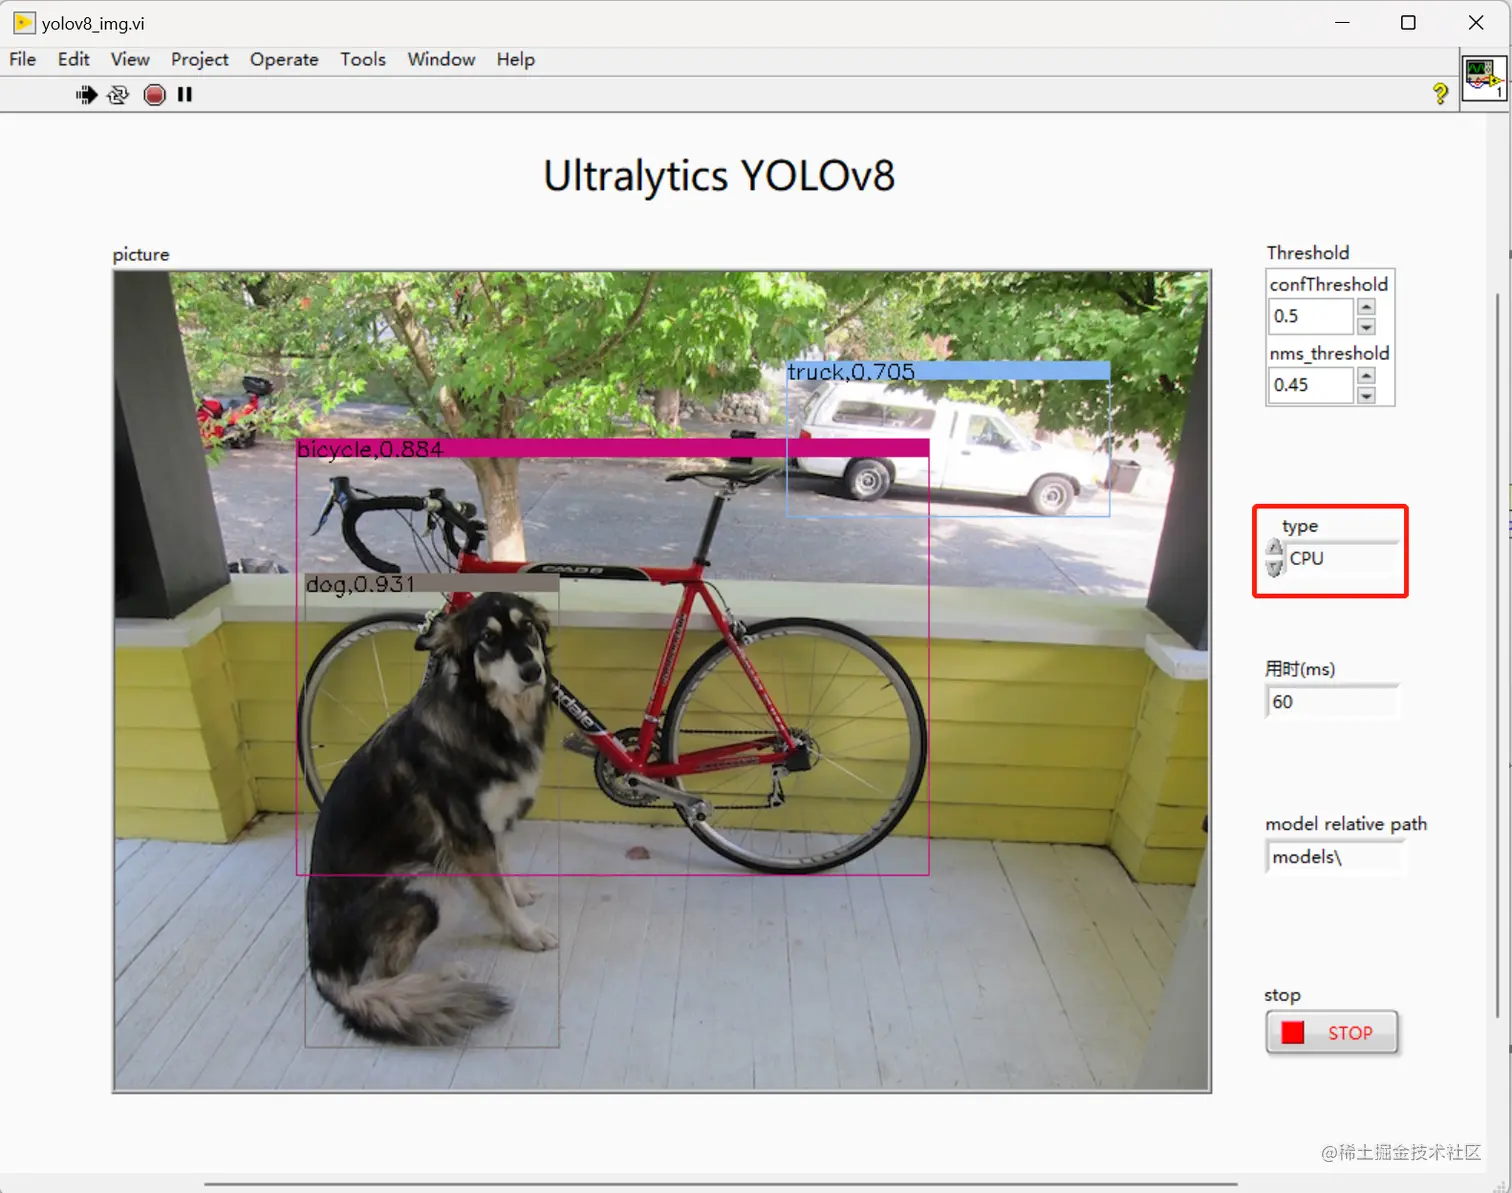Click the picture label above the image
Image resolution: width=1512 pixels, height=1193 pixels.
[x=141, y=254]
